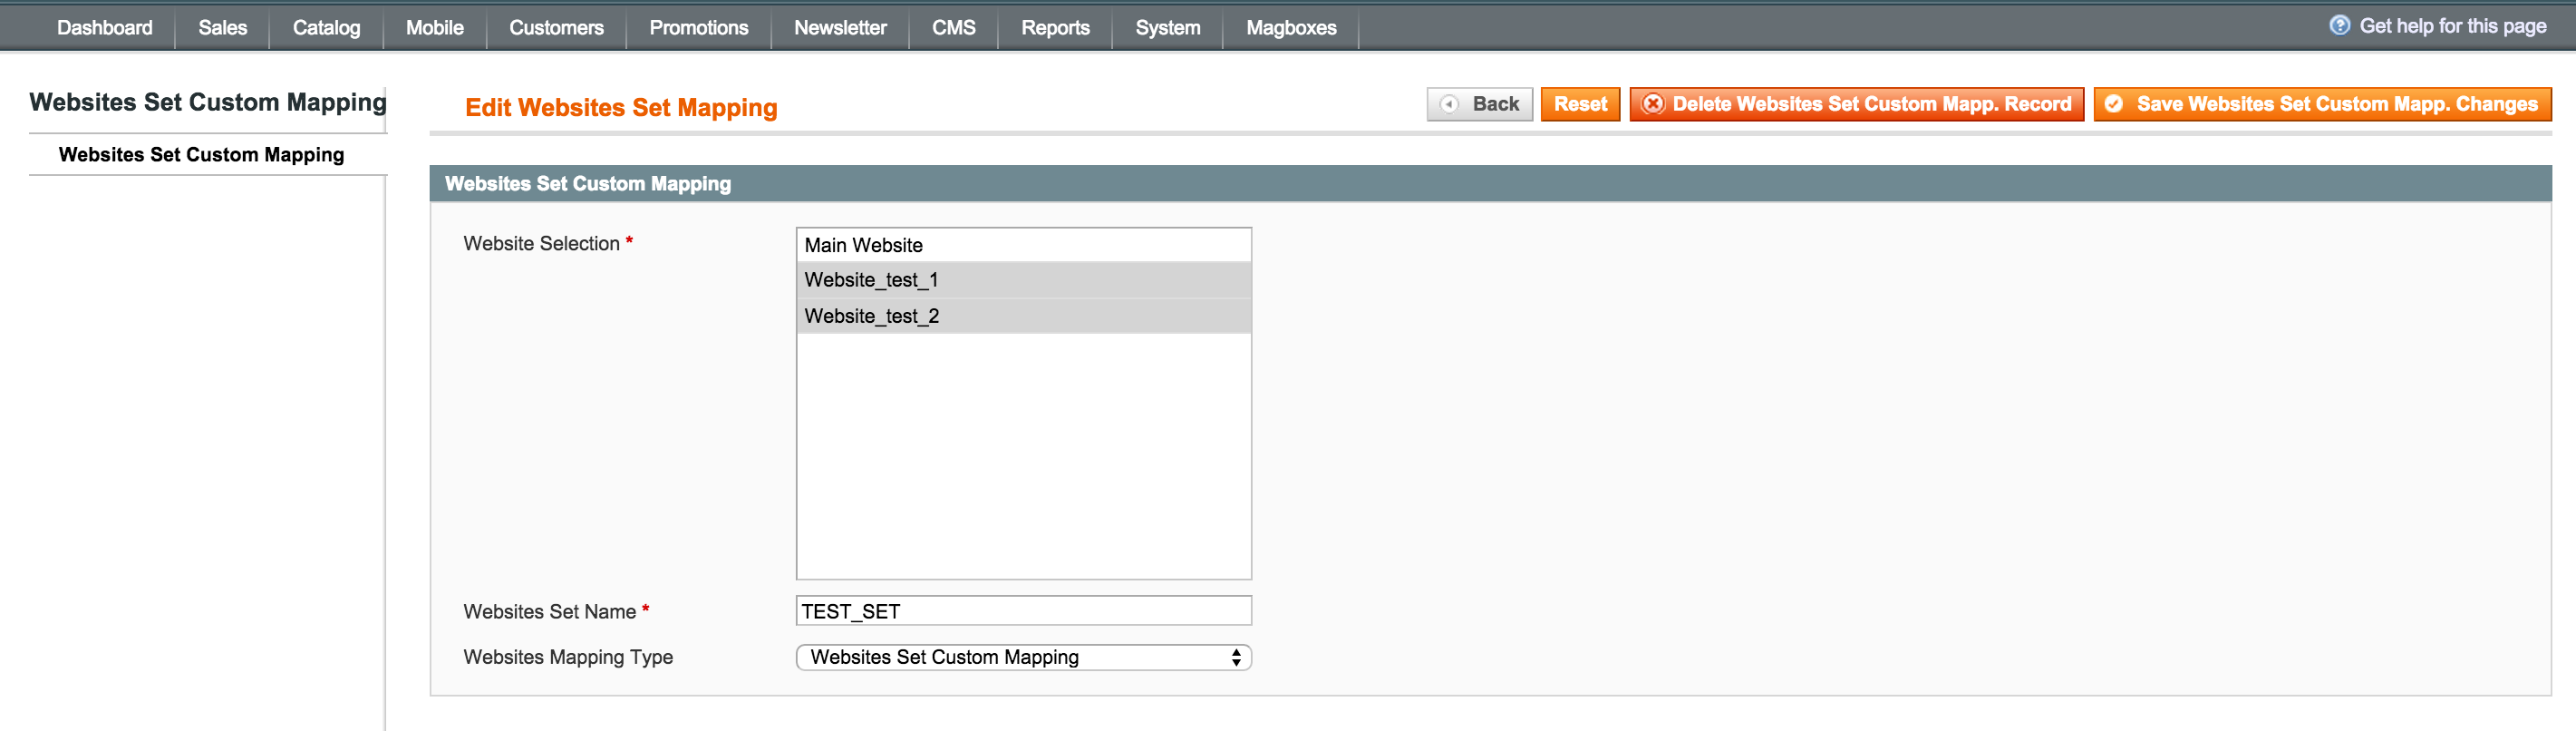Click Get help for this page link

pyautogui.click(x=2452, y=26)
